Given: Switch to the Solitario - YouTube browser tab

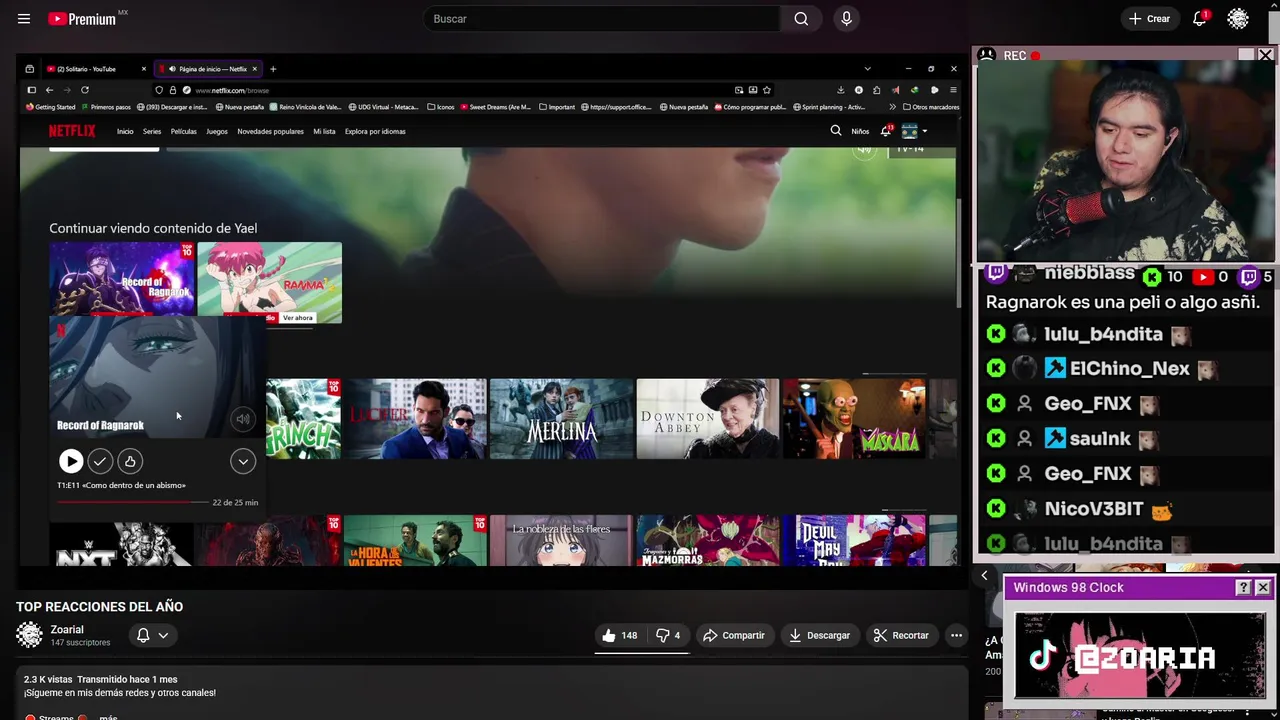Looking at the screenshot, I should [96, 69].
